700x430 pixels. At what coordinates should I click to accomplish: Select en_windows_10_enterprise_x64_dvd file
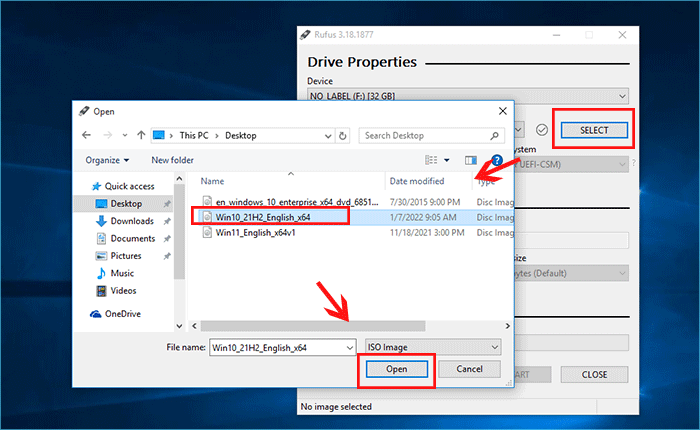point(297,202)
